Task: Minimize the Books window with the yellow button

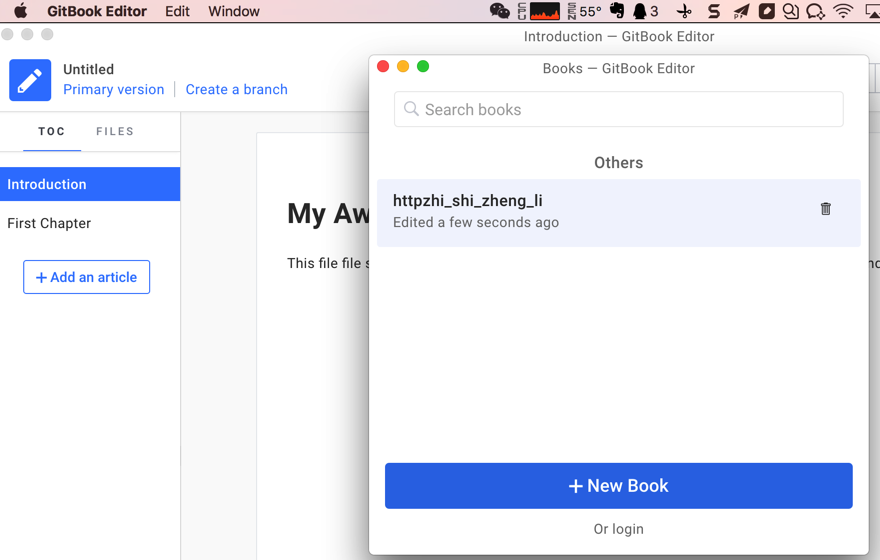Action: click(x=403, y=67)
